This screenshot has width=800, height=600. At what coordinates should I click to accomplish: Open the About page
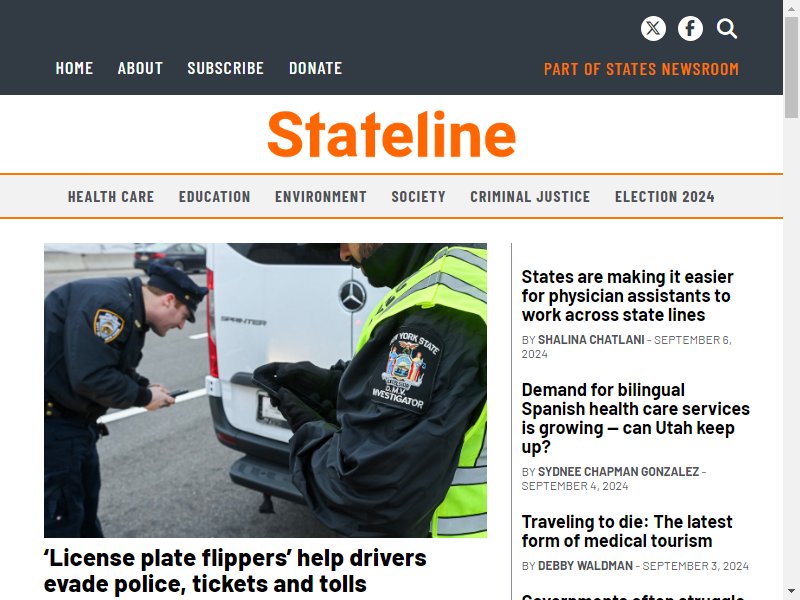(x=140, y=68)
